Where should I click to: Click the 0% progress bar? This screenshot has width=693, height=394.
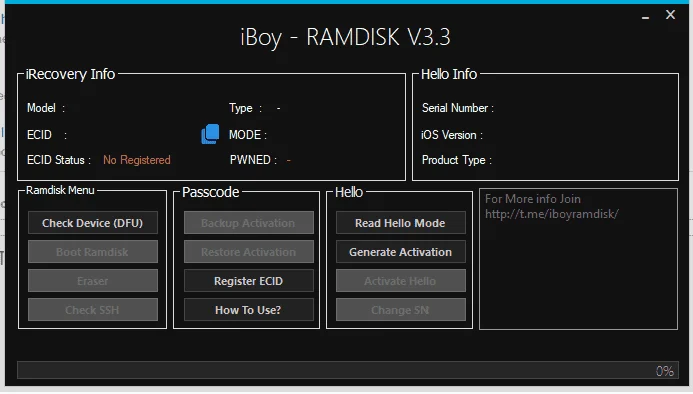(348, 370)
